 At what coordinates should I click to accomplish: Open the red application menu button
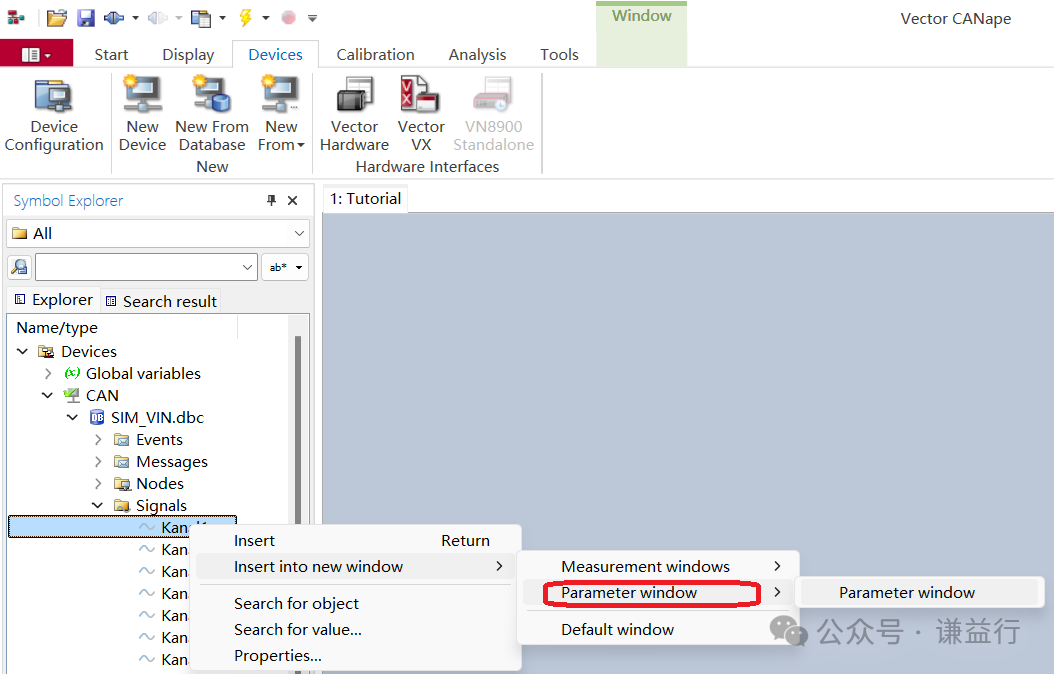coord(36,54)
